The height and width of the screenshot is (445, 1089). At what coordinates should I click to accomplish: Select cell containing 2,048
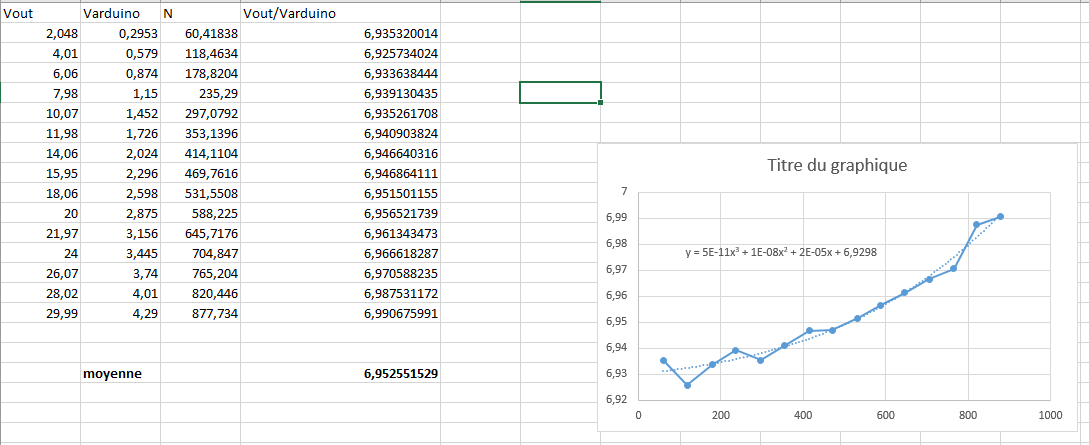click(40, 33)
